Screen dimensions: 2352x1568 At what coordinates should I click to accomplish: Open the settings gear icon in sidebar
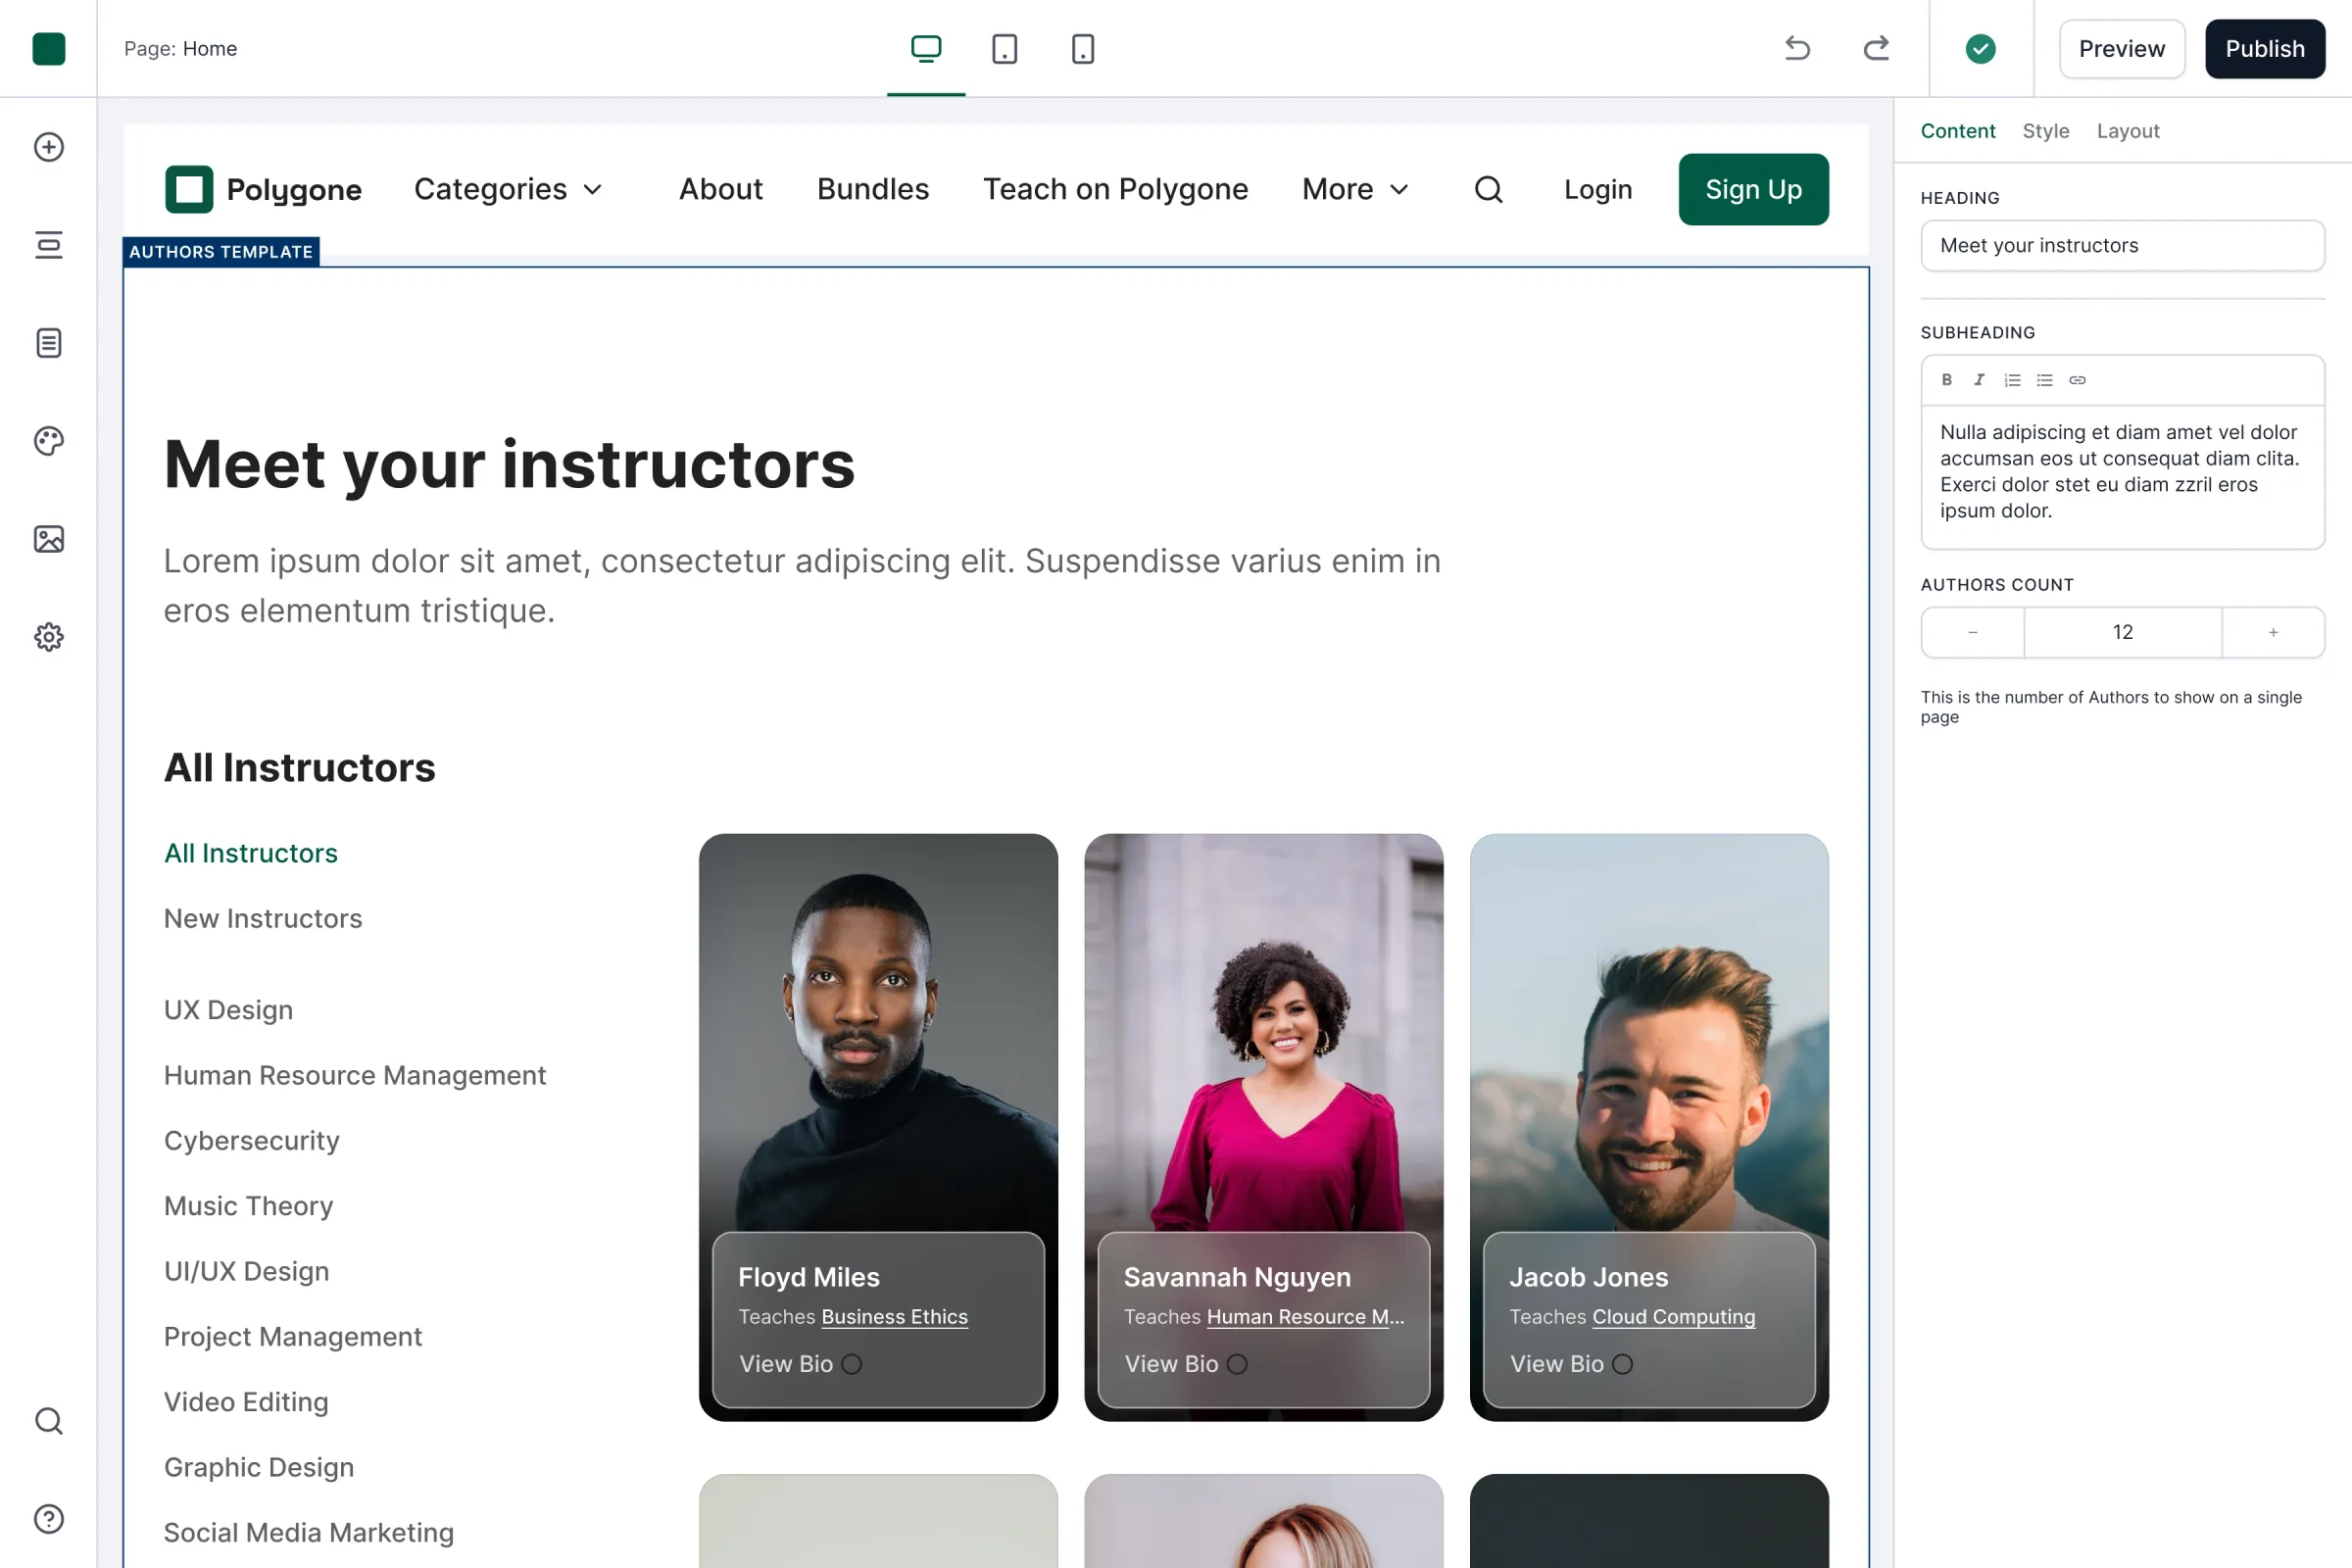[x=48, y=637]
